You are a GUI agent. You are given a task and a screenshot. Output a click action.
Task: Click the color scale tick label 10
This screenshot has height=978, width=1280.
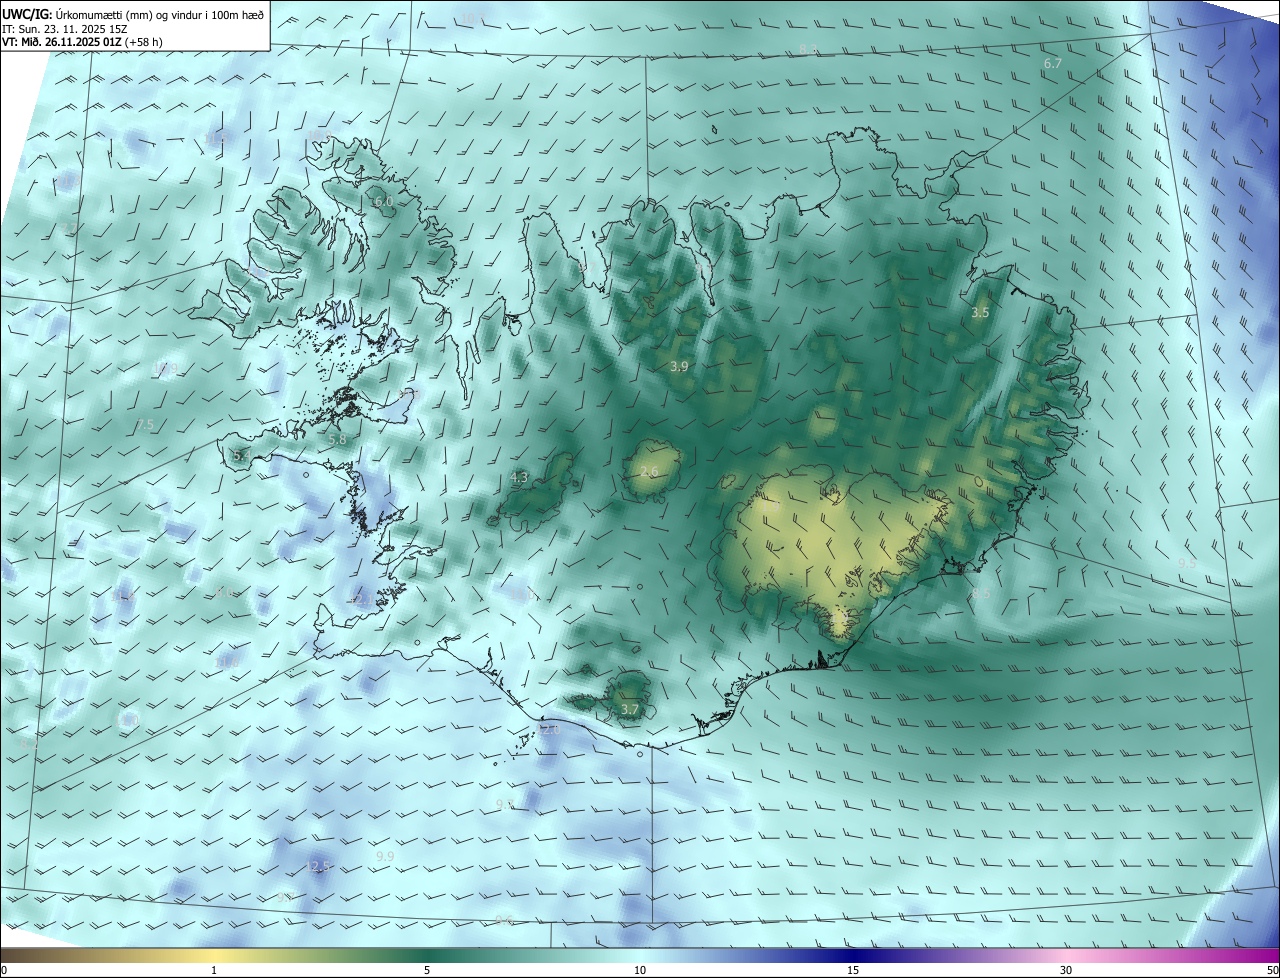tap(640, 970)
